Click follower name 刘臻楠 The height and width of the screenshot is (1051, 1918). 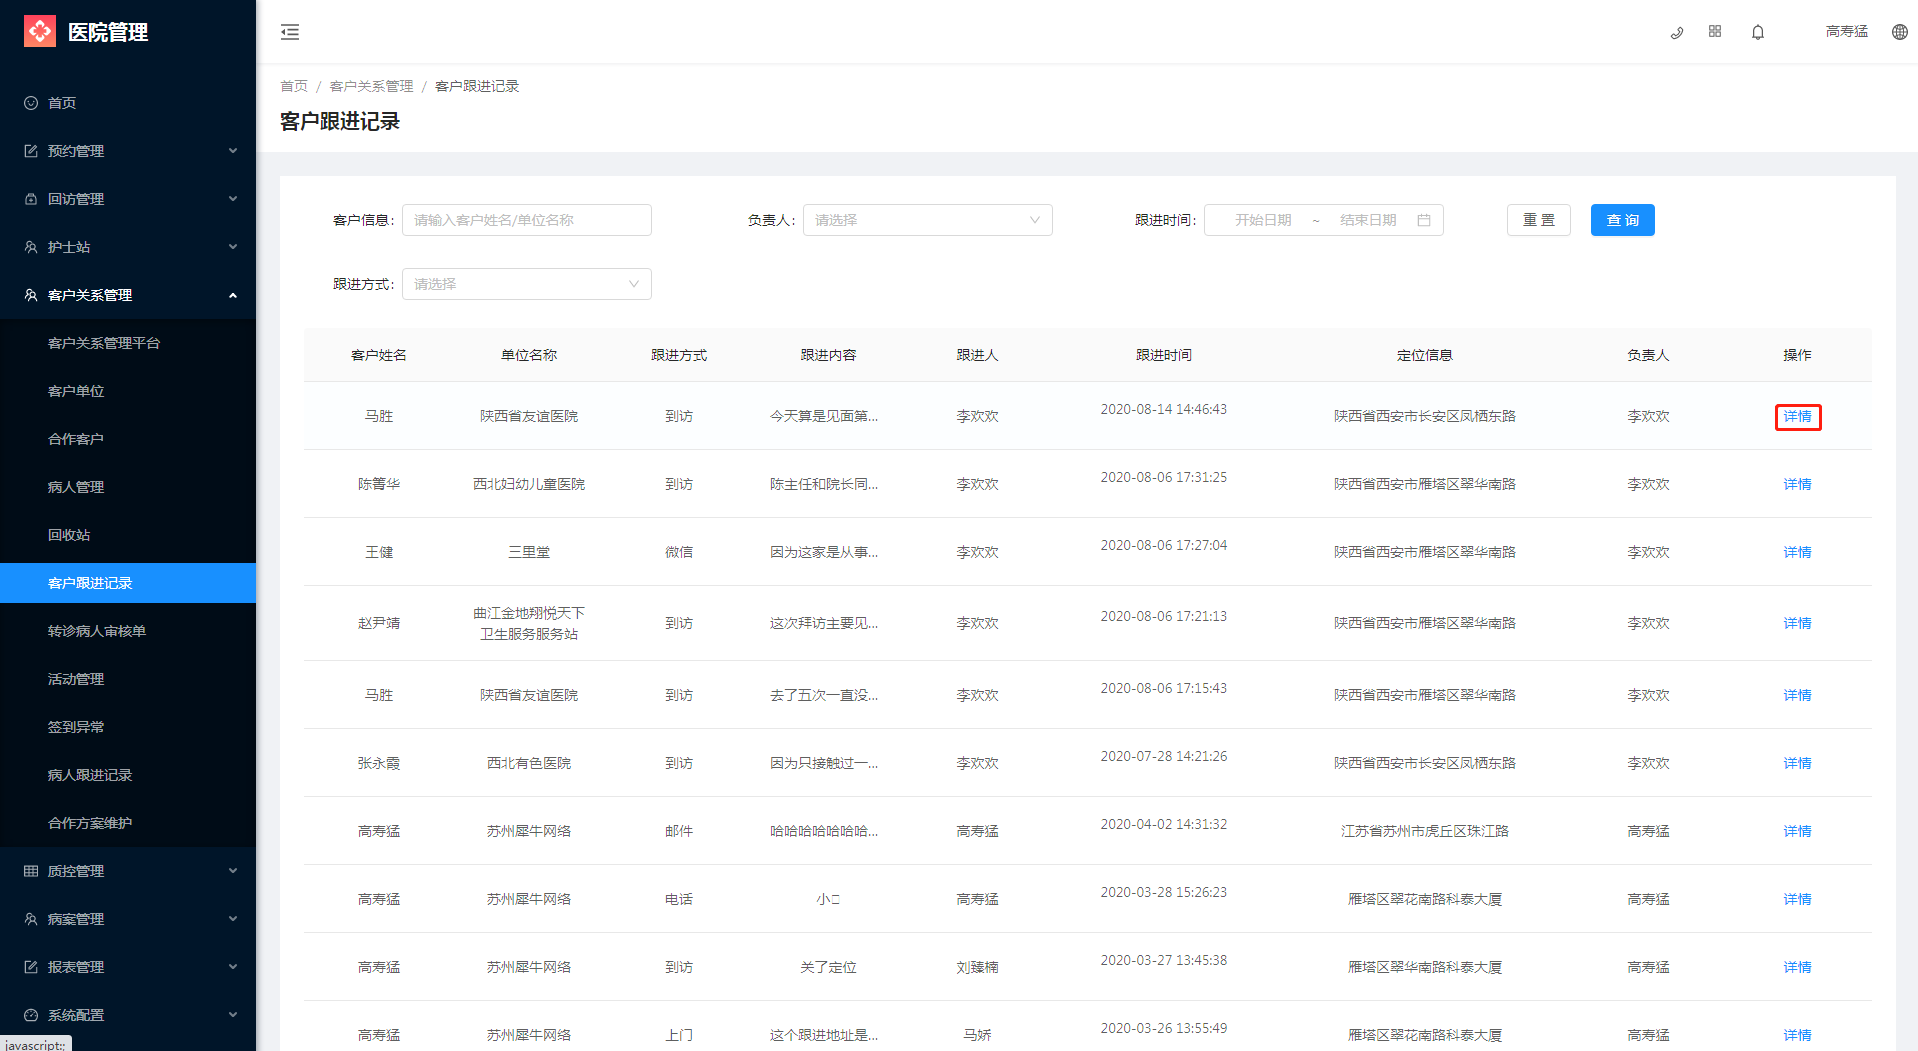pyautogui.click(x=977, y=967)
